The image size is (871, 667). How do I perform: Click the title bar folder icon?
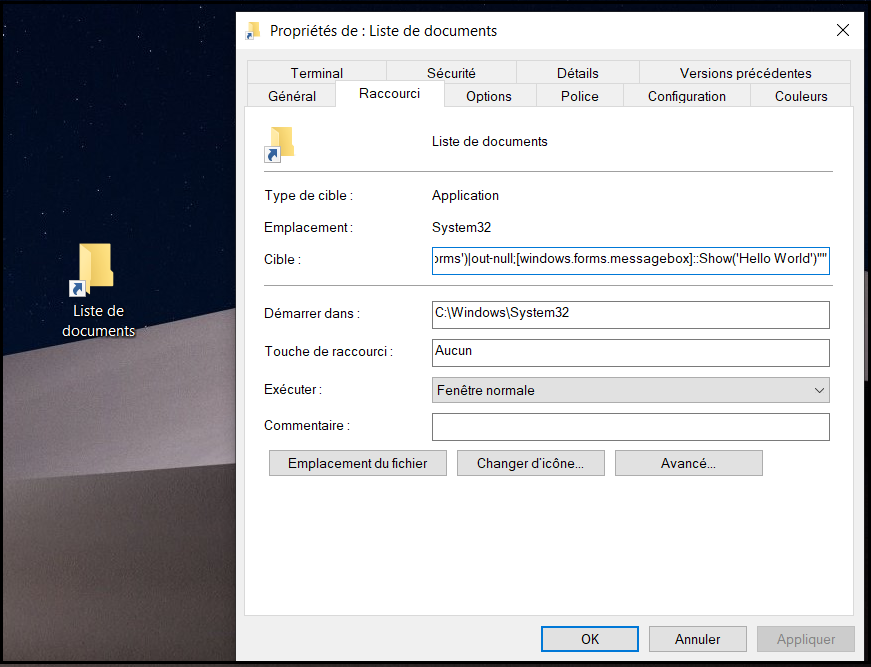pos(254,31)
